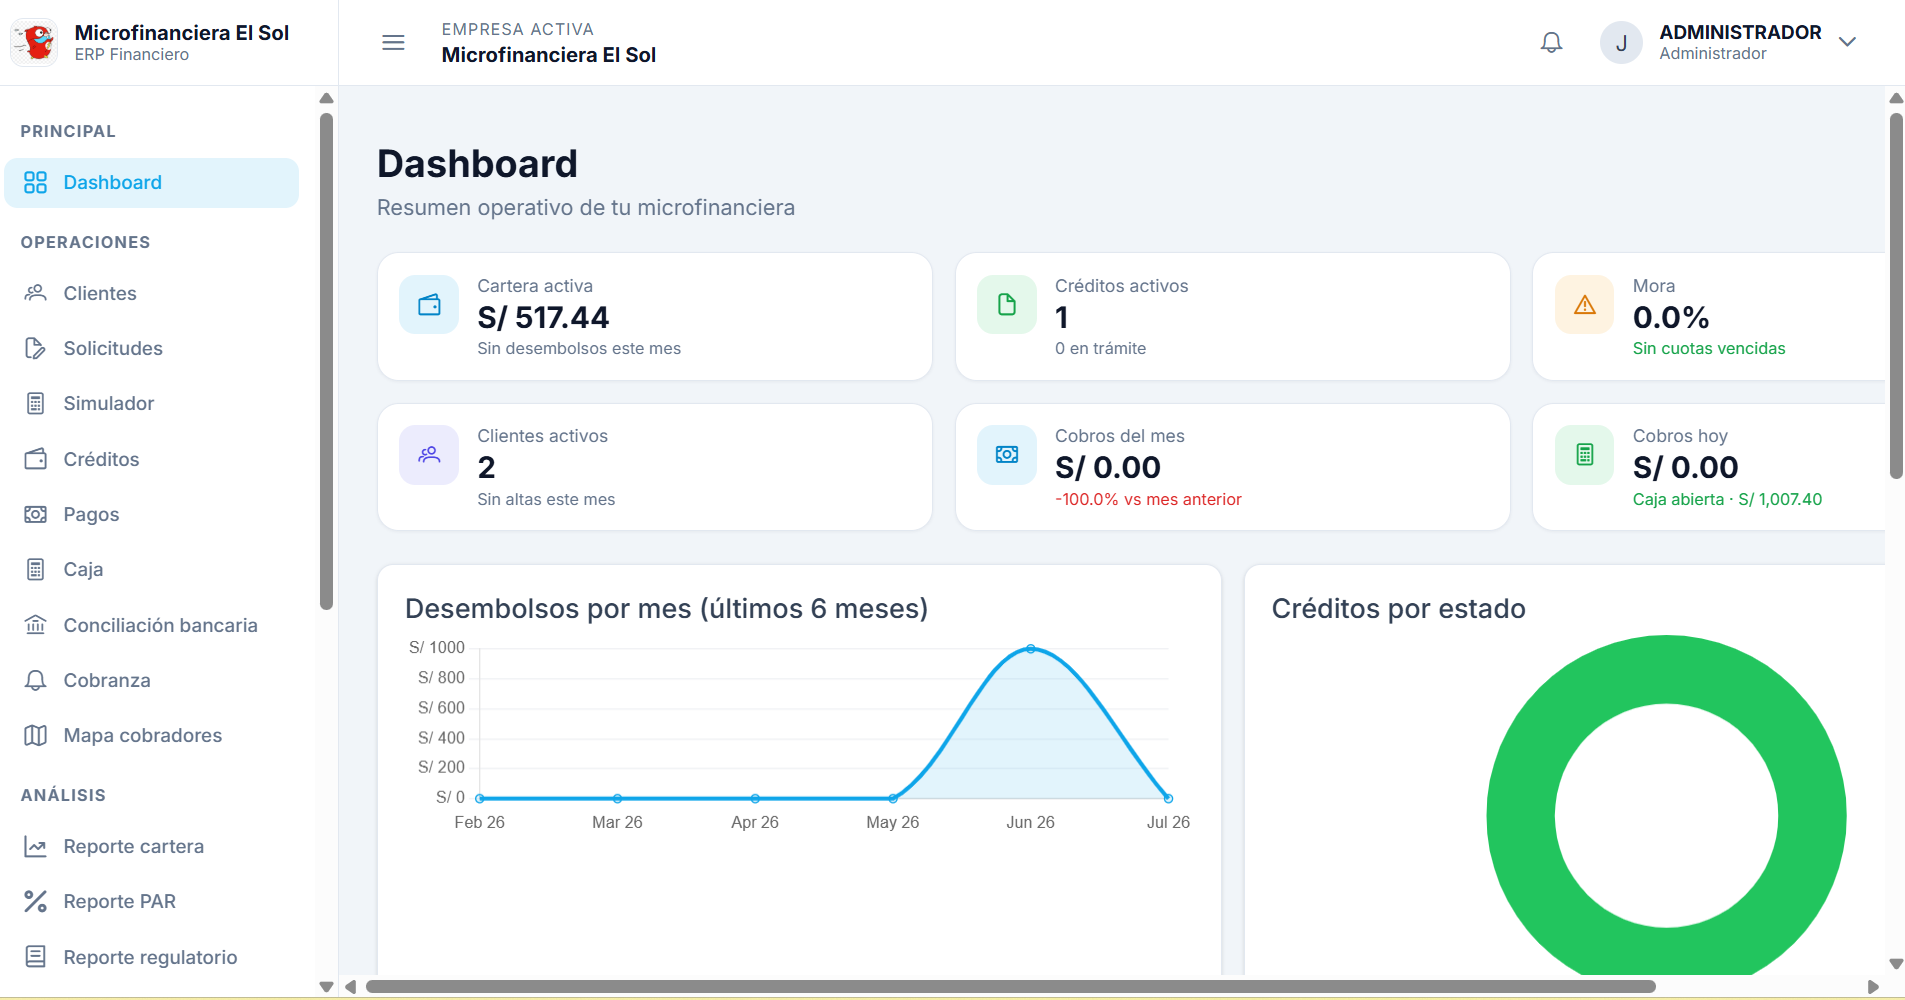Select Caja from the sidebar
1905x1000 pixels.
(152, 569)
